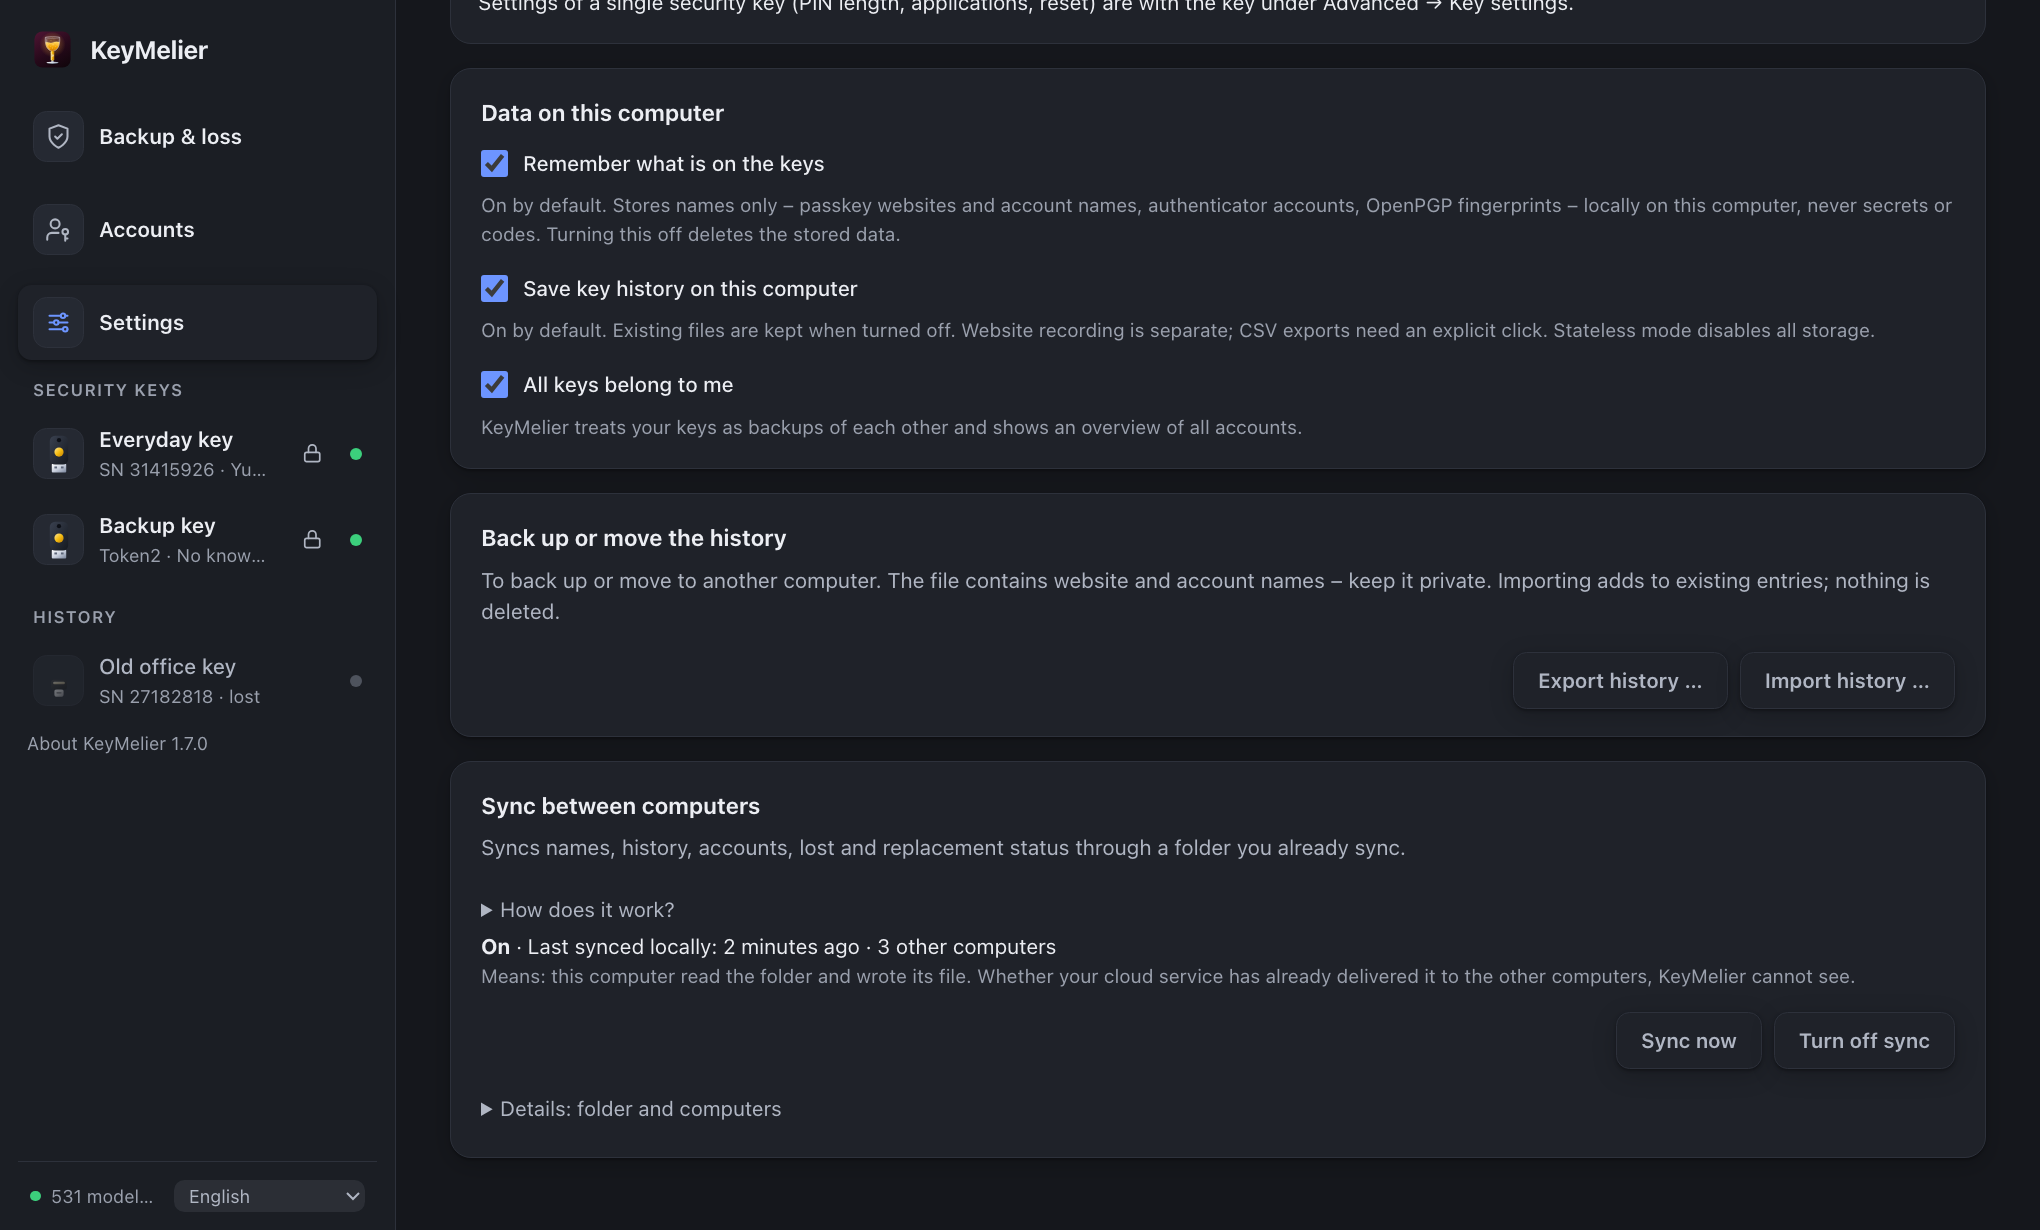Uncheck Remember what is on the keys
Screen dimensions: 2040x1230
click(494, 164)
